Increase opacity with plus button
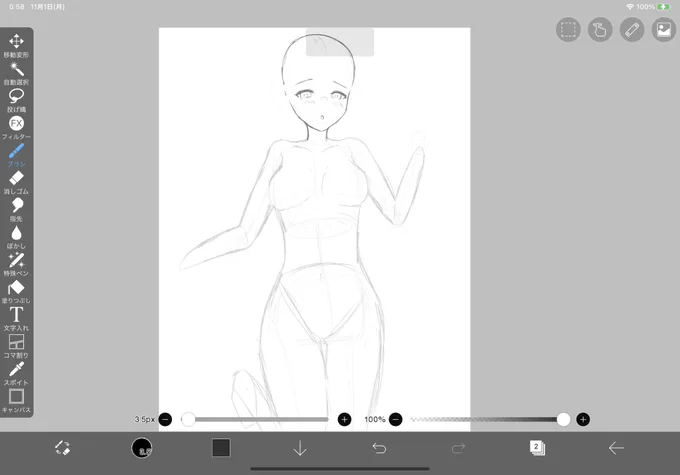Viewport: 680px width, 475px height. tap(583, 419)
